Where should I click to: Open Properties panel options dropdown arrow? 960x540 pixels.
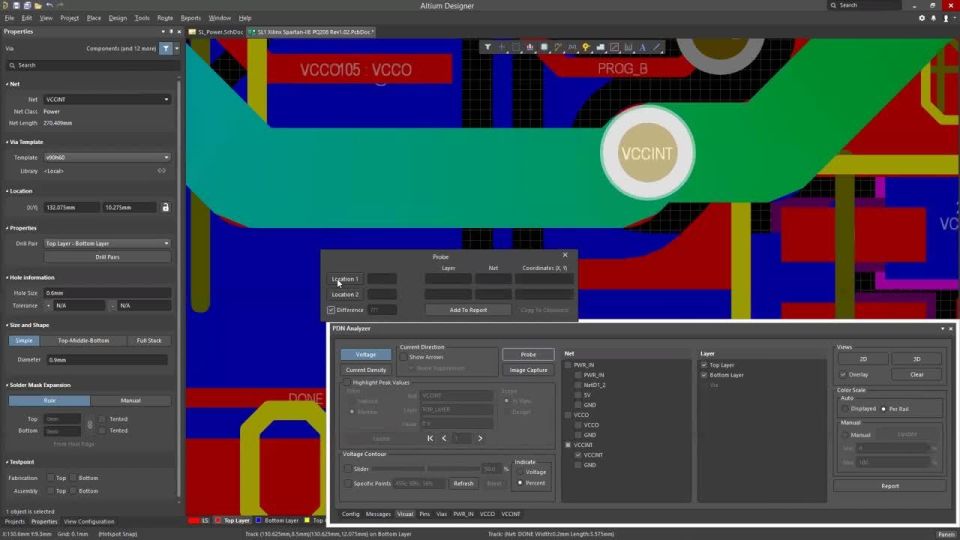point(163,31)
